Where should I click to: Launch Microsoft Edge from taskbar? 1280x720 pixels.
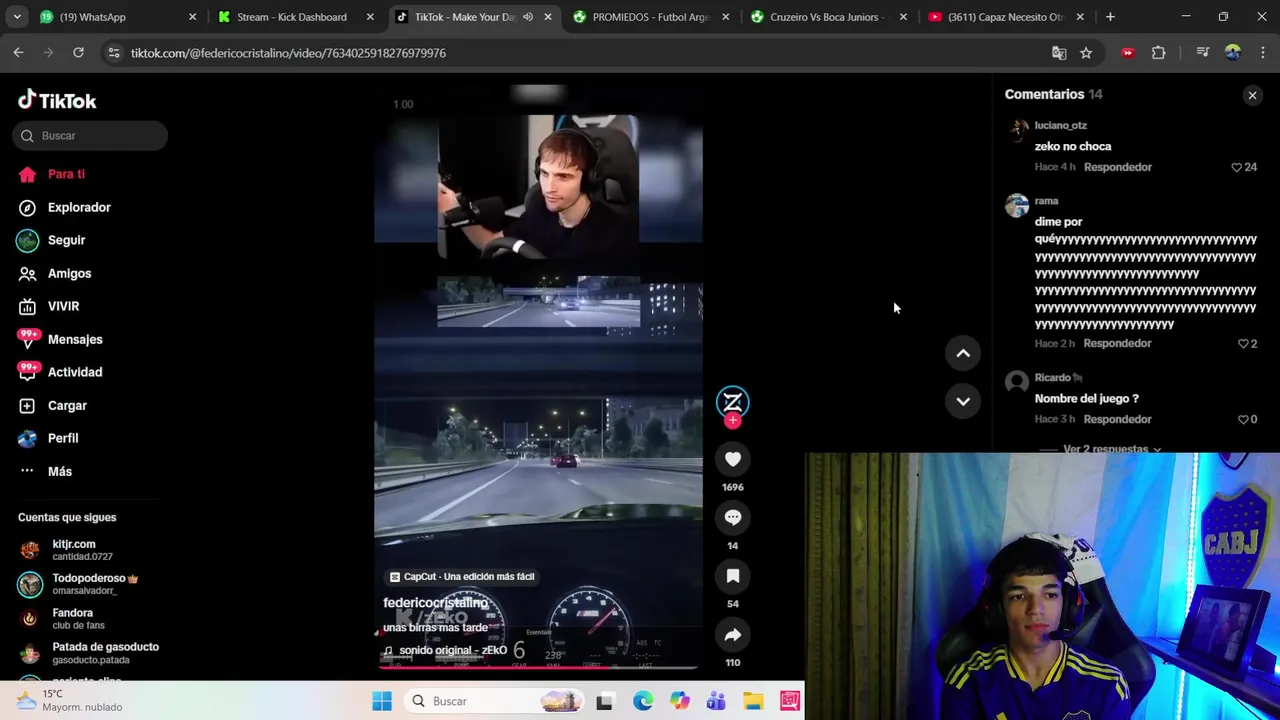(642, 701)
